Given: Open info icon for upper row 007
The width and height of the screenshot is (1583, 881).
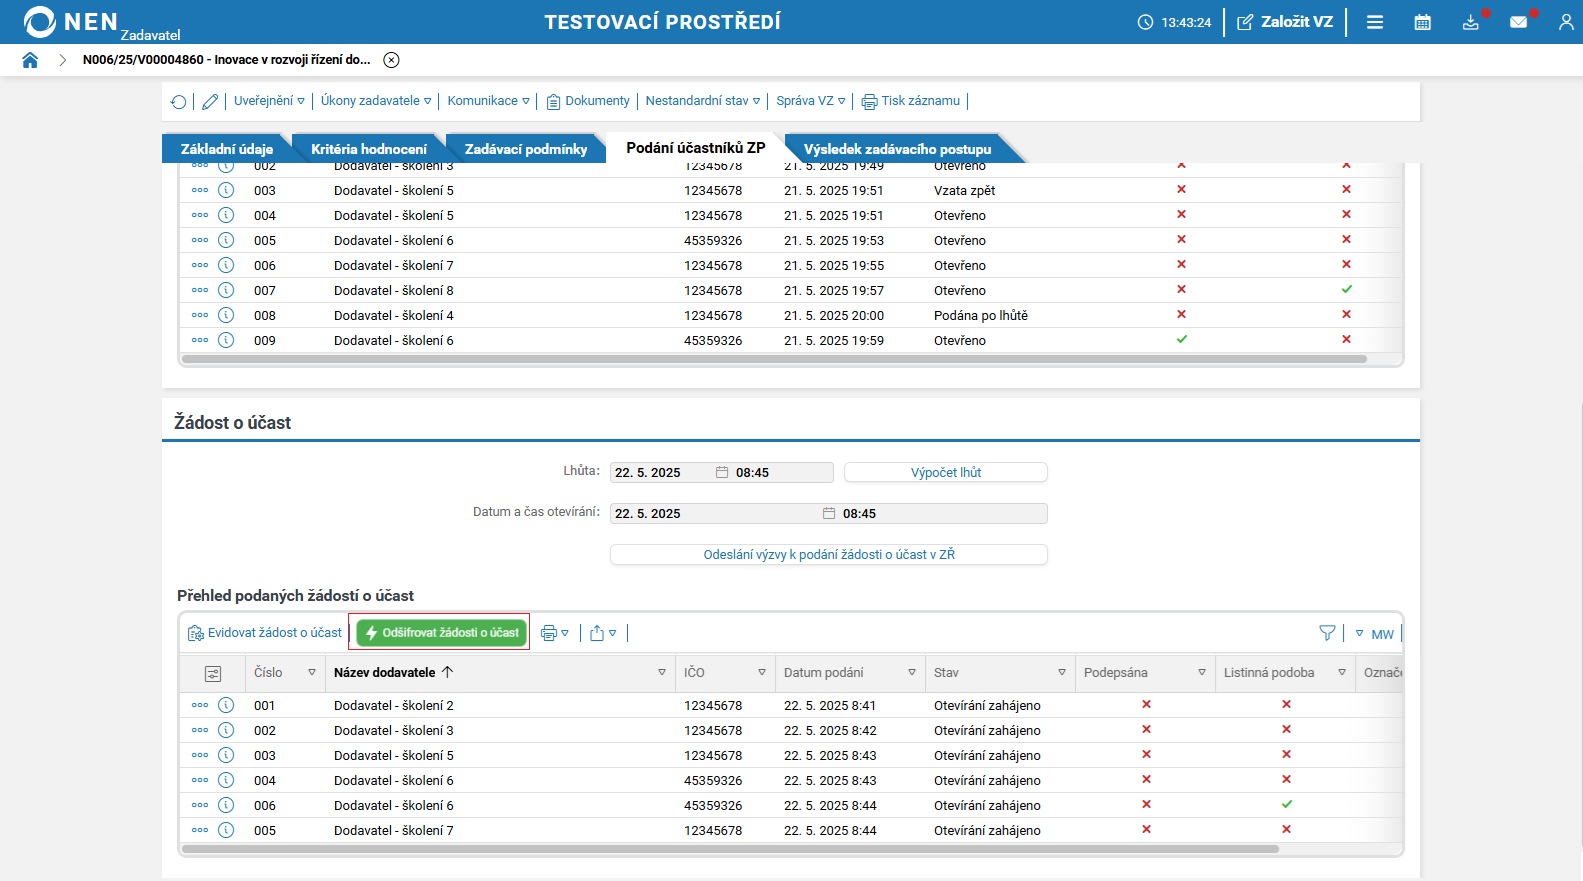Looking at the screenshot, I should 226,290.
